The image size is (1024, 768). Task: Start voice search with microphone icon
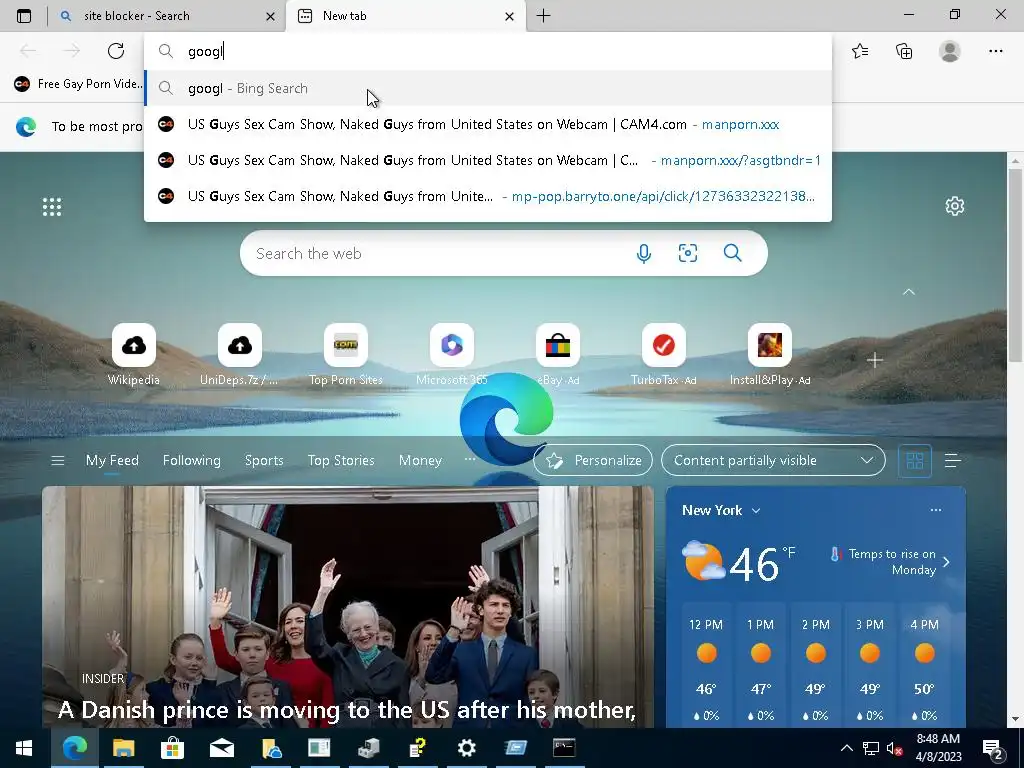(644, 253)
